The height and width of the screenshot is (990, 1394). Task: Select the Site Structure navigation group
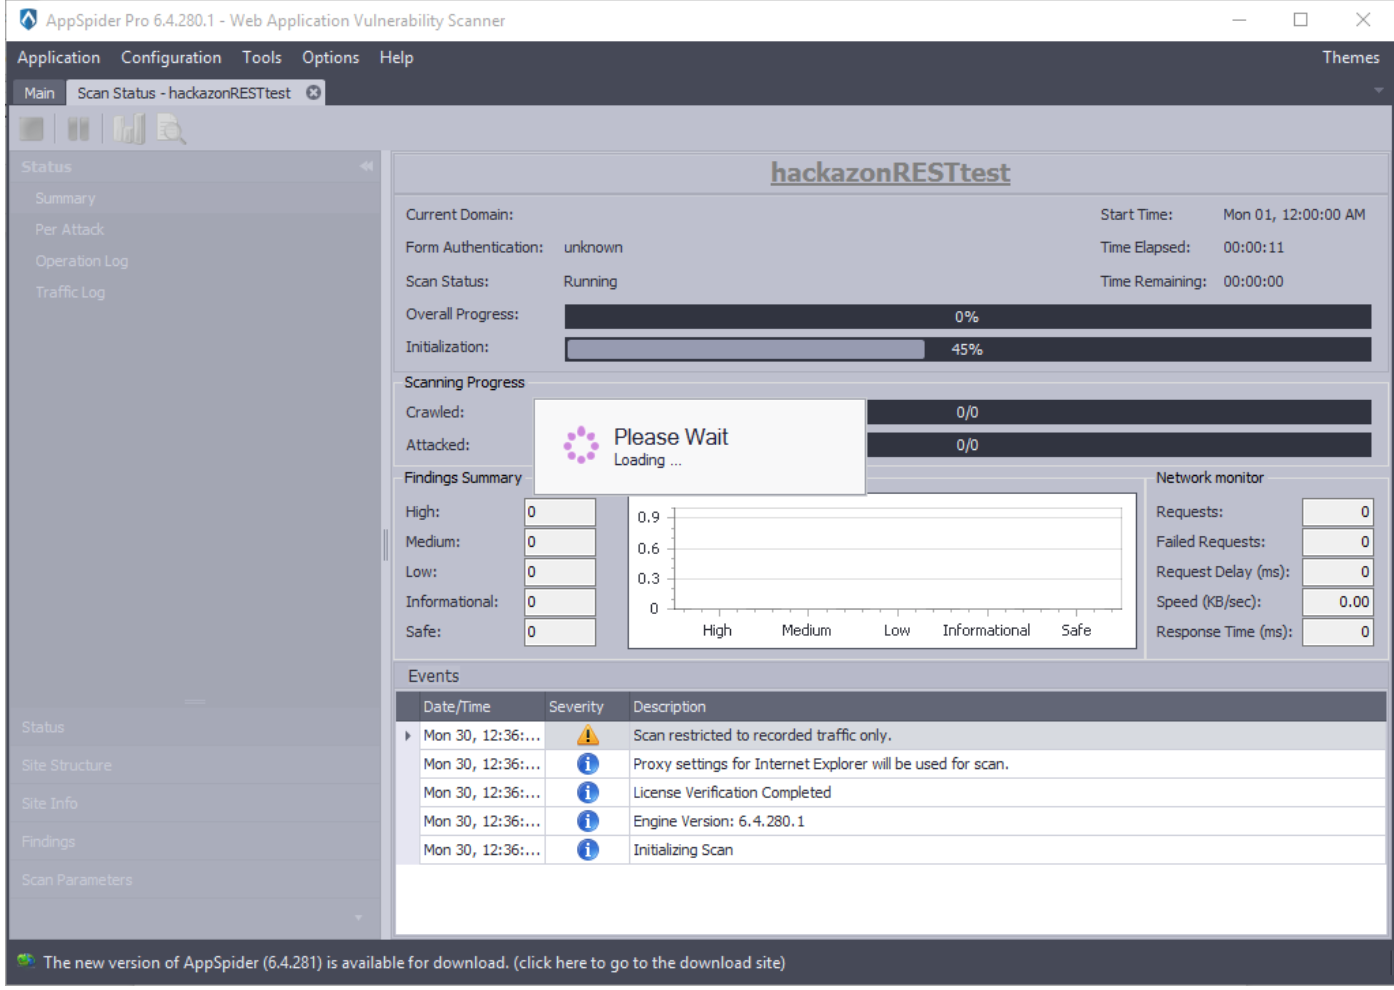point(195,766)
